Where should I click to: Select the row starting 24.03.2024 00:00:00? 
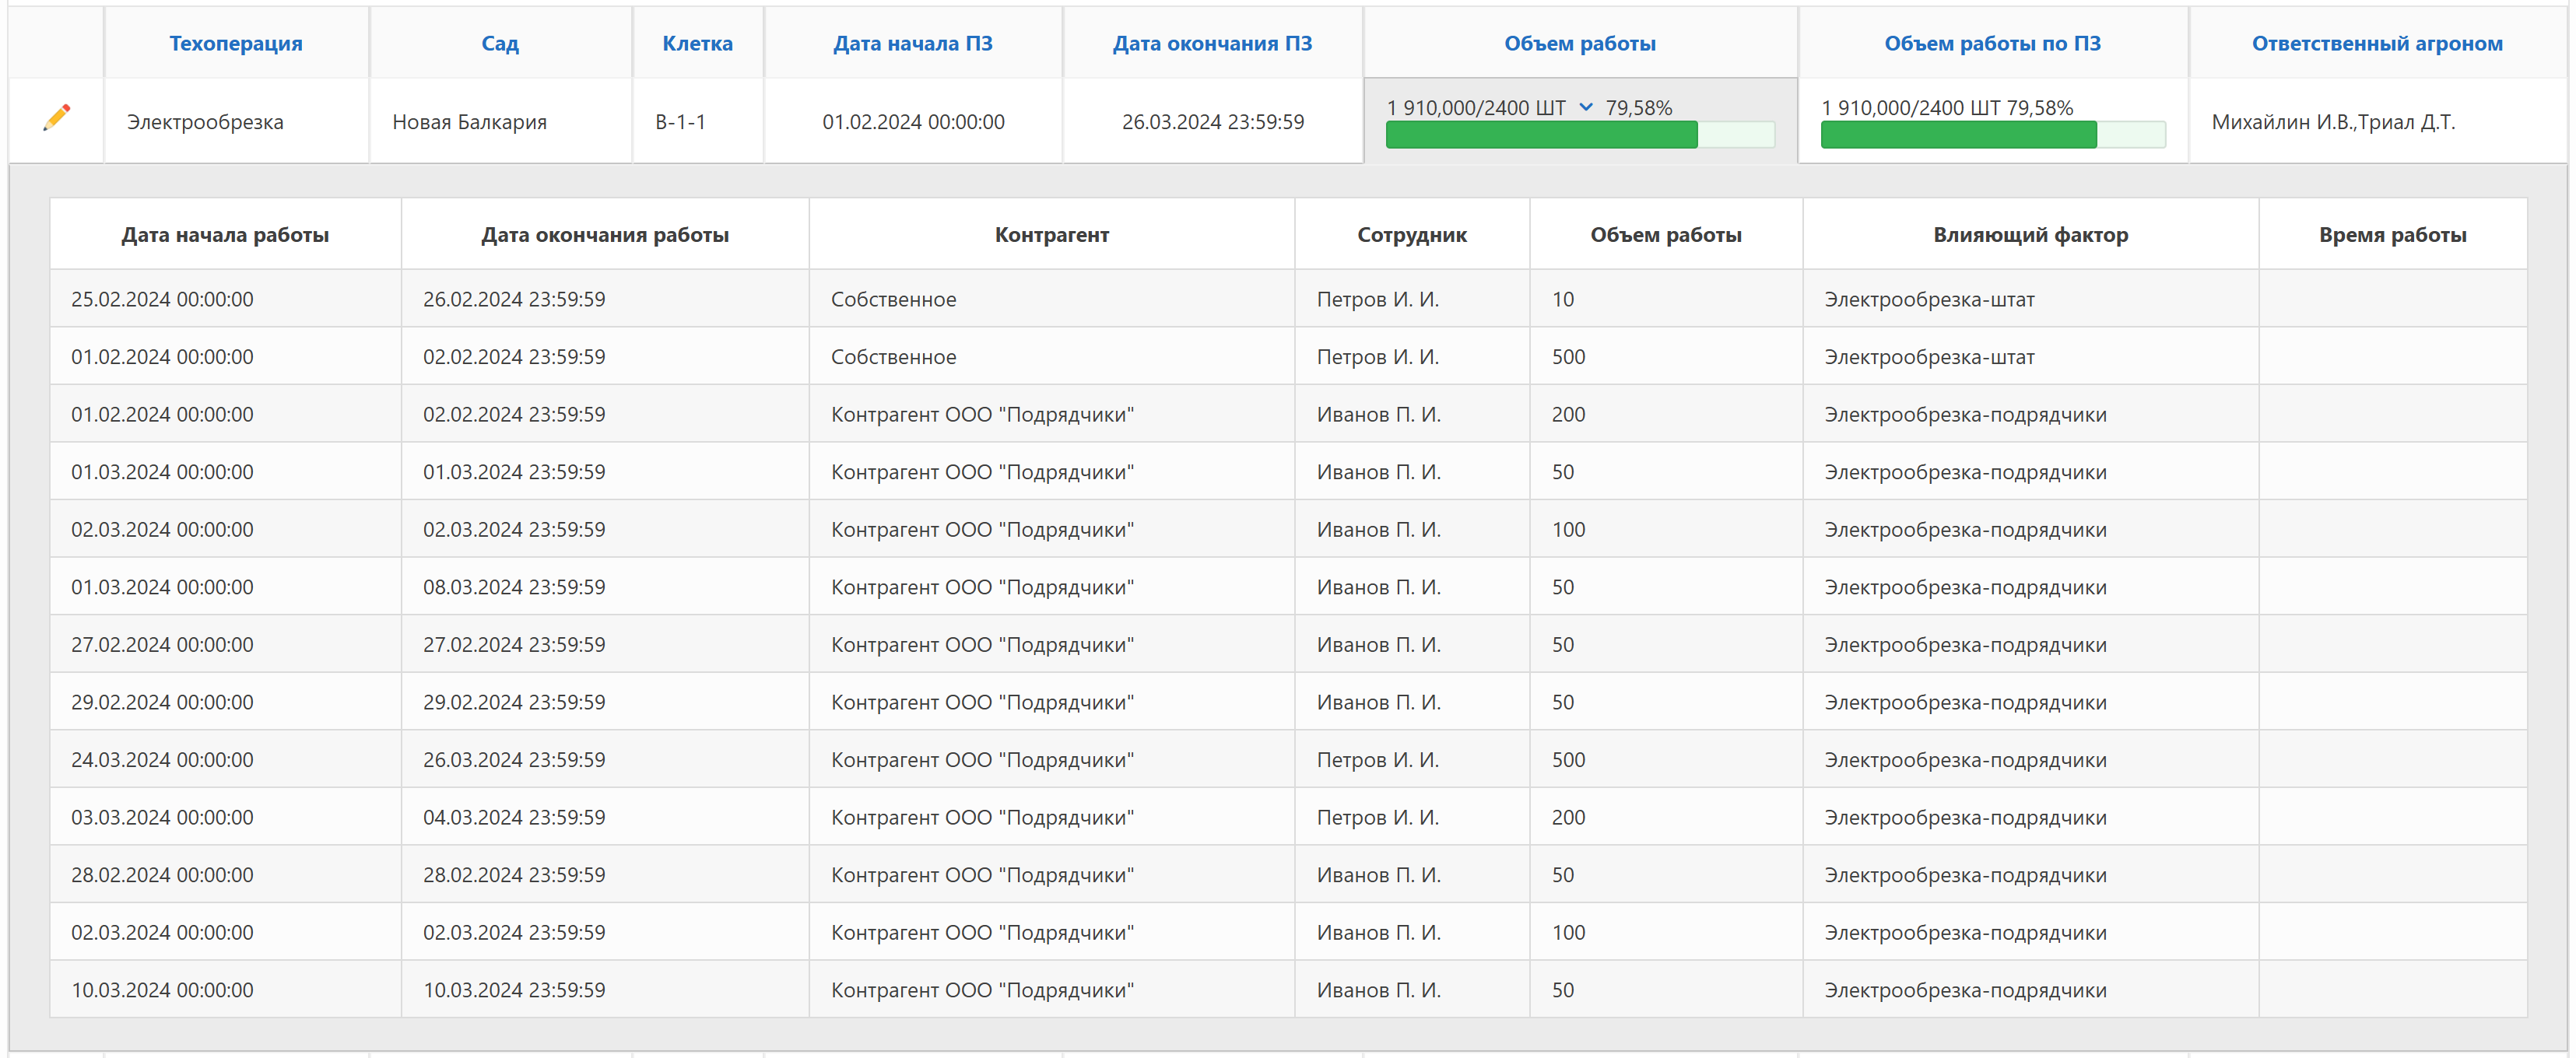click(162, 760)
